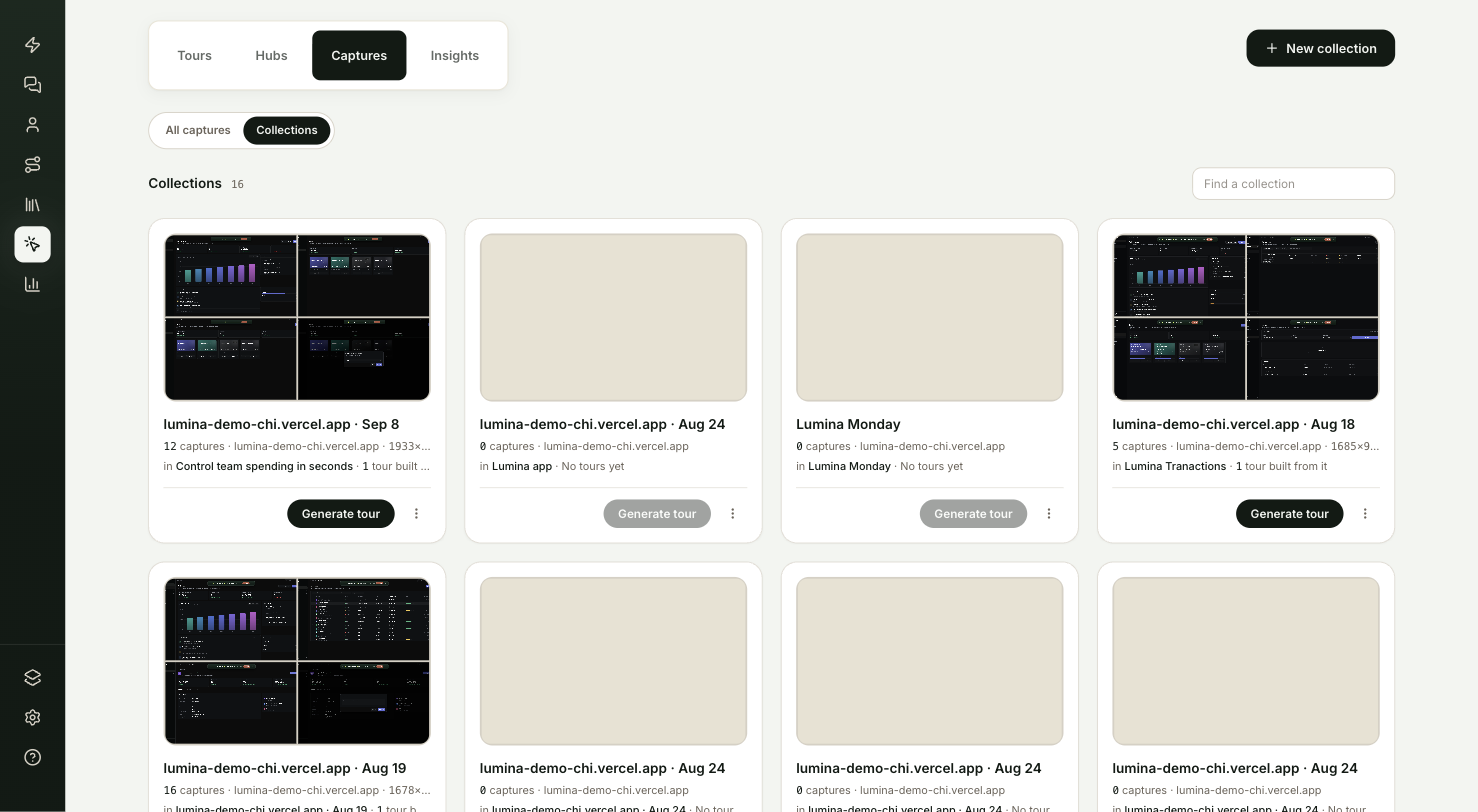Open three-dot menu on Lumina app card
1478x812 pixels.
[x=733, y=514]
